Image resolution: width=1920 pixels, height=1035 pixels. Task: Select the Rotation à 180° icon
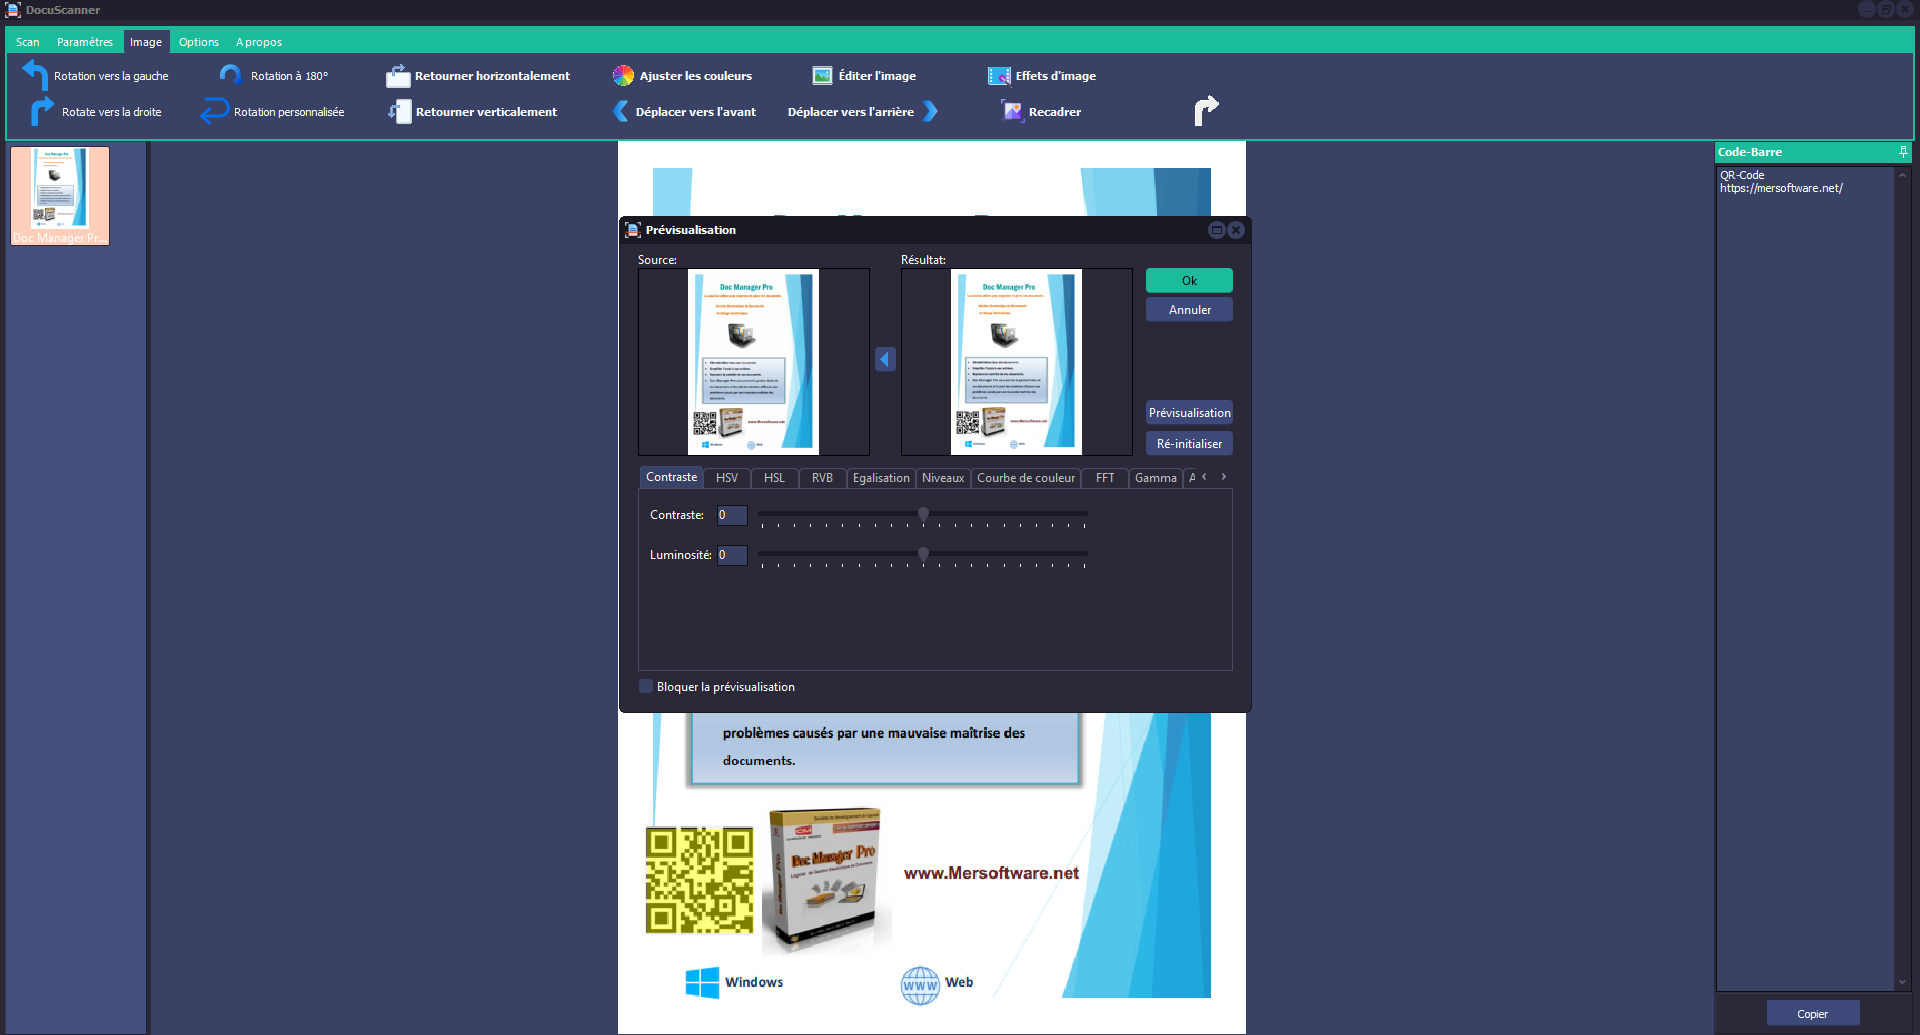click(230, 75)
